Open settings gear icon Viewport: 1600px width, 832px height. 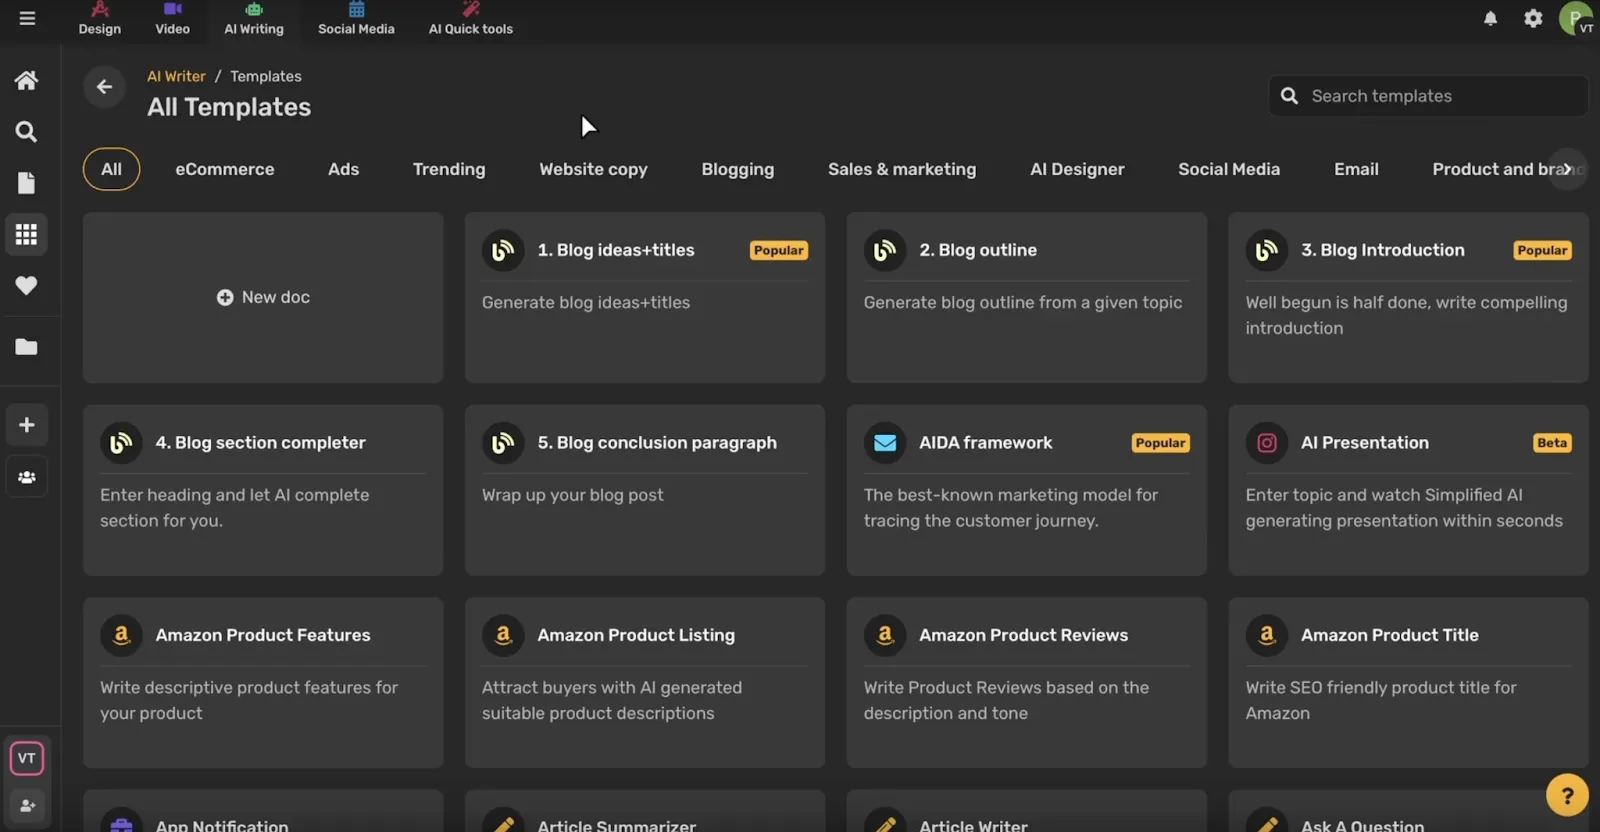[1533, 18]
